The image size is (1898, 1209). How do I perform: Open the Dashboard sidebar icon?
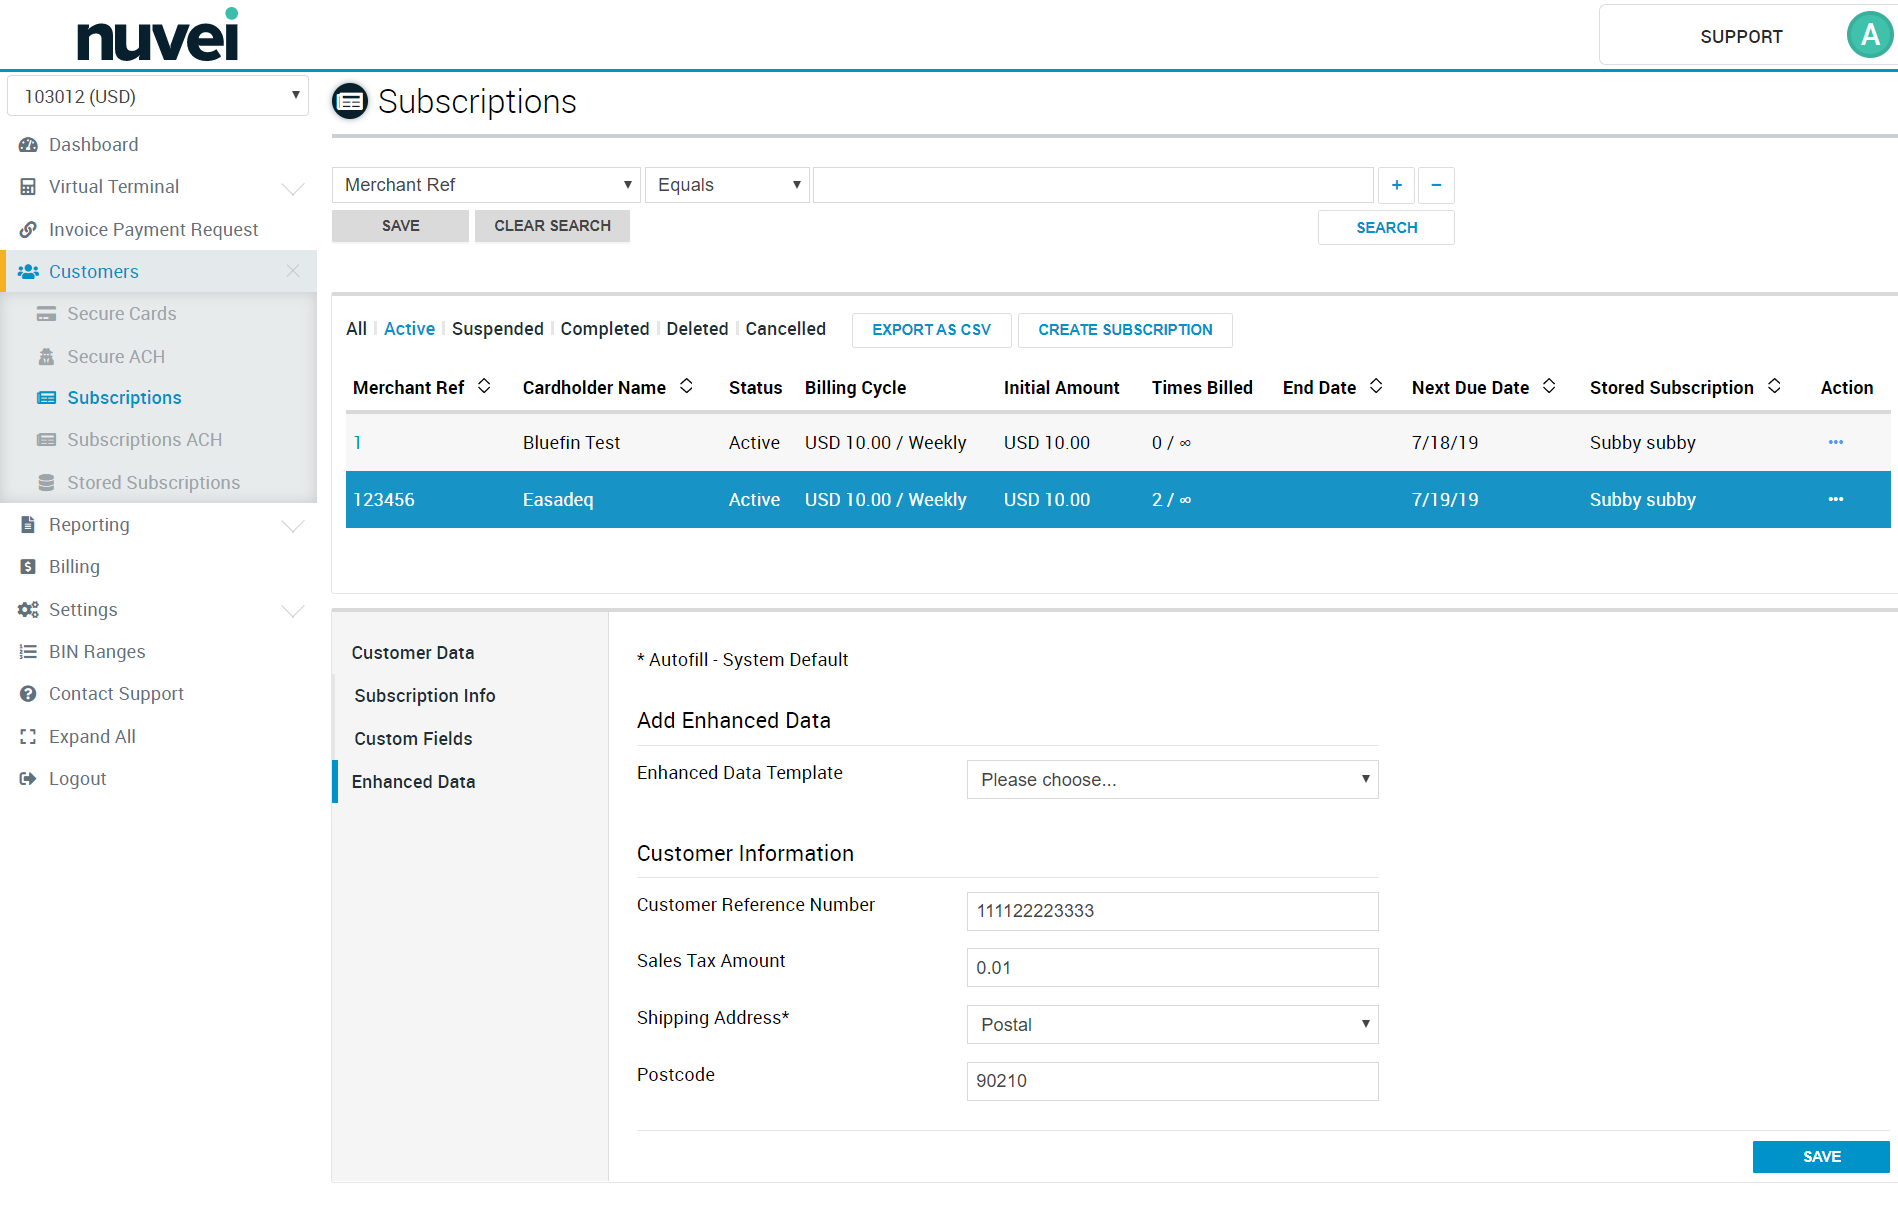pyautogui.click(x=28, y=145)
